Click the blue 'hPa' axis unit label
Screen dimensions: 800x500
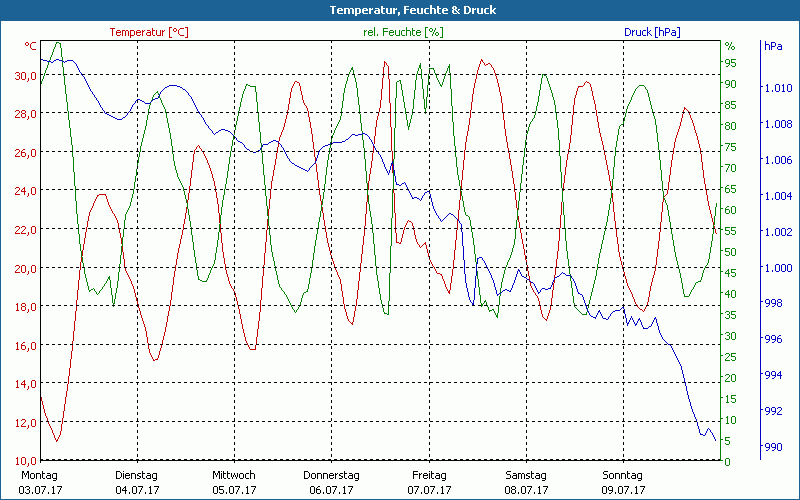(773, 46)
